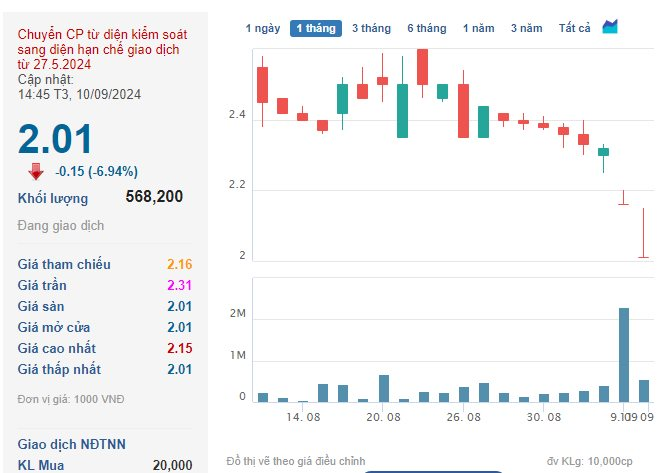
Task: Select Tất cả full history range
Action: tap(574, 28)
